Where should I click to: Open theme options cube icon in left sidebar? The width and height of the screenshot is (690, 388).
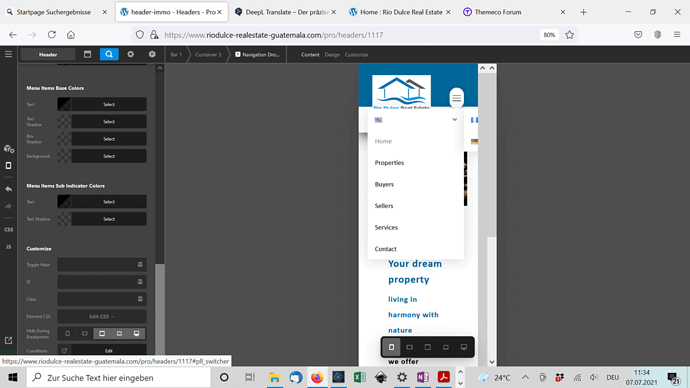click(x=8, y=149)
